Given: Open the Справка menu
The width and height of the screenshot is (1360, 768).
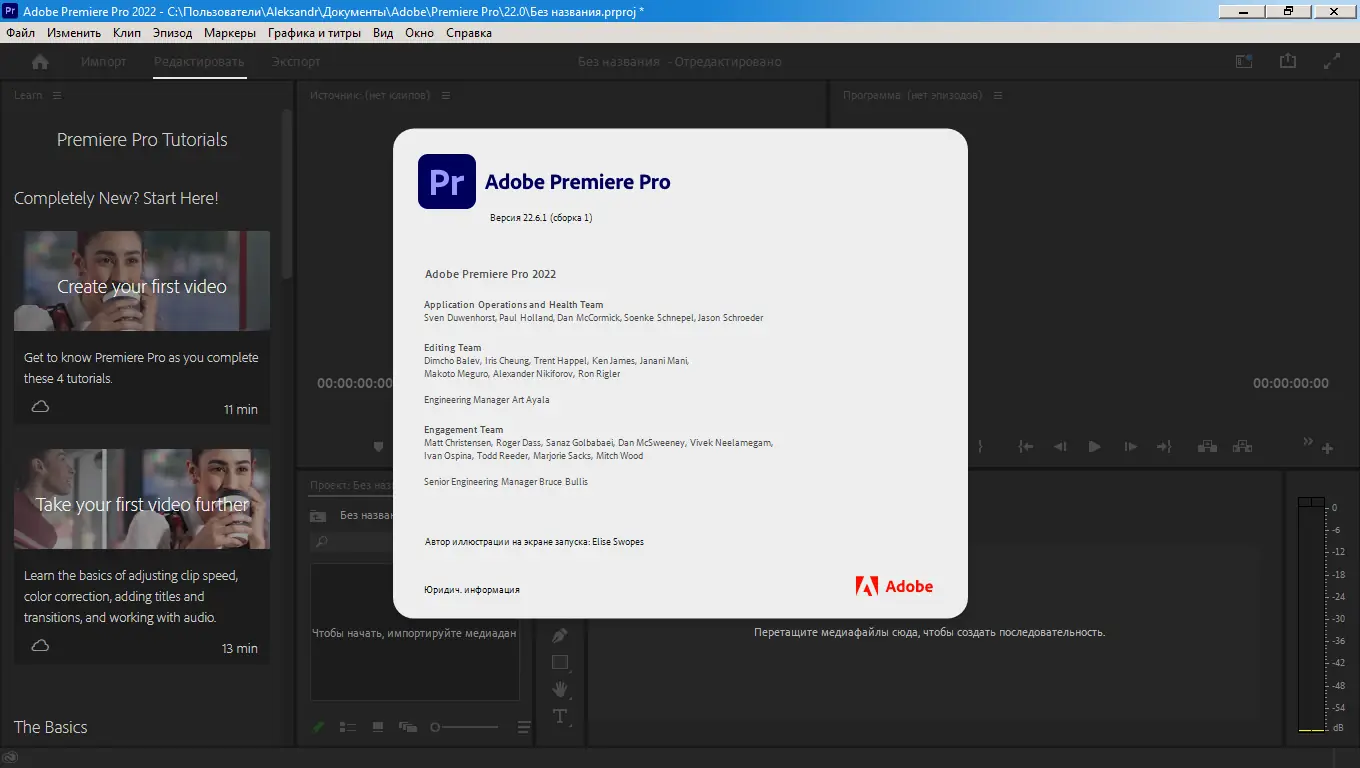Looking at the screenshot, I should tap(469, 32).
